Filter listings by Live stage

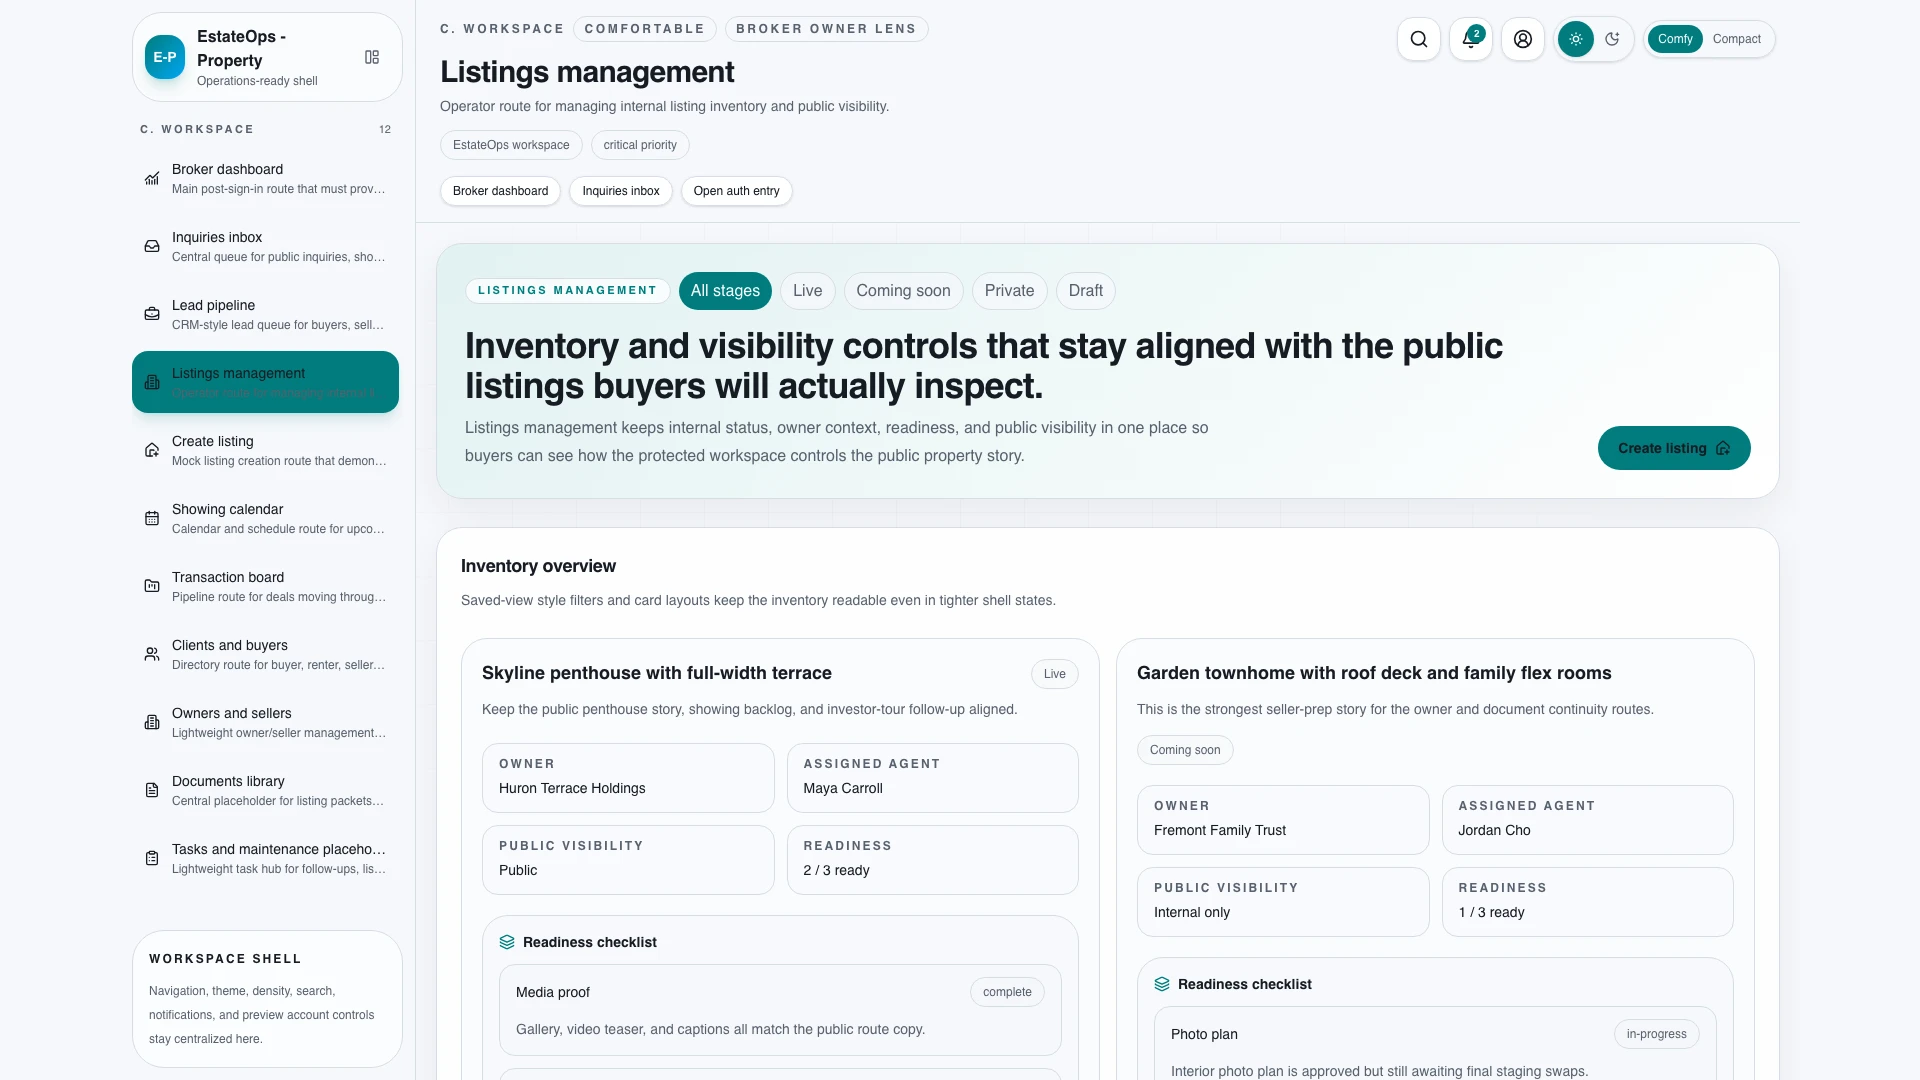click(807, 291)
